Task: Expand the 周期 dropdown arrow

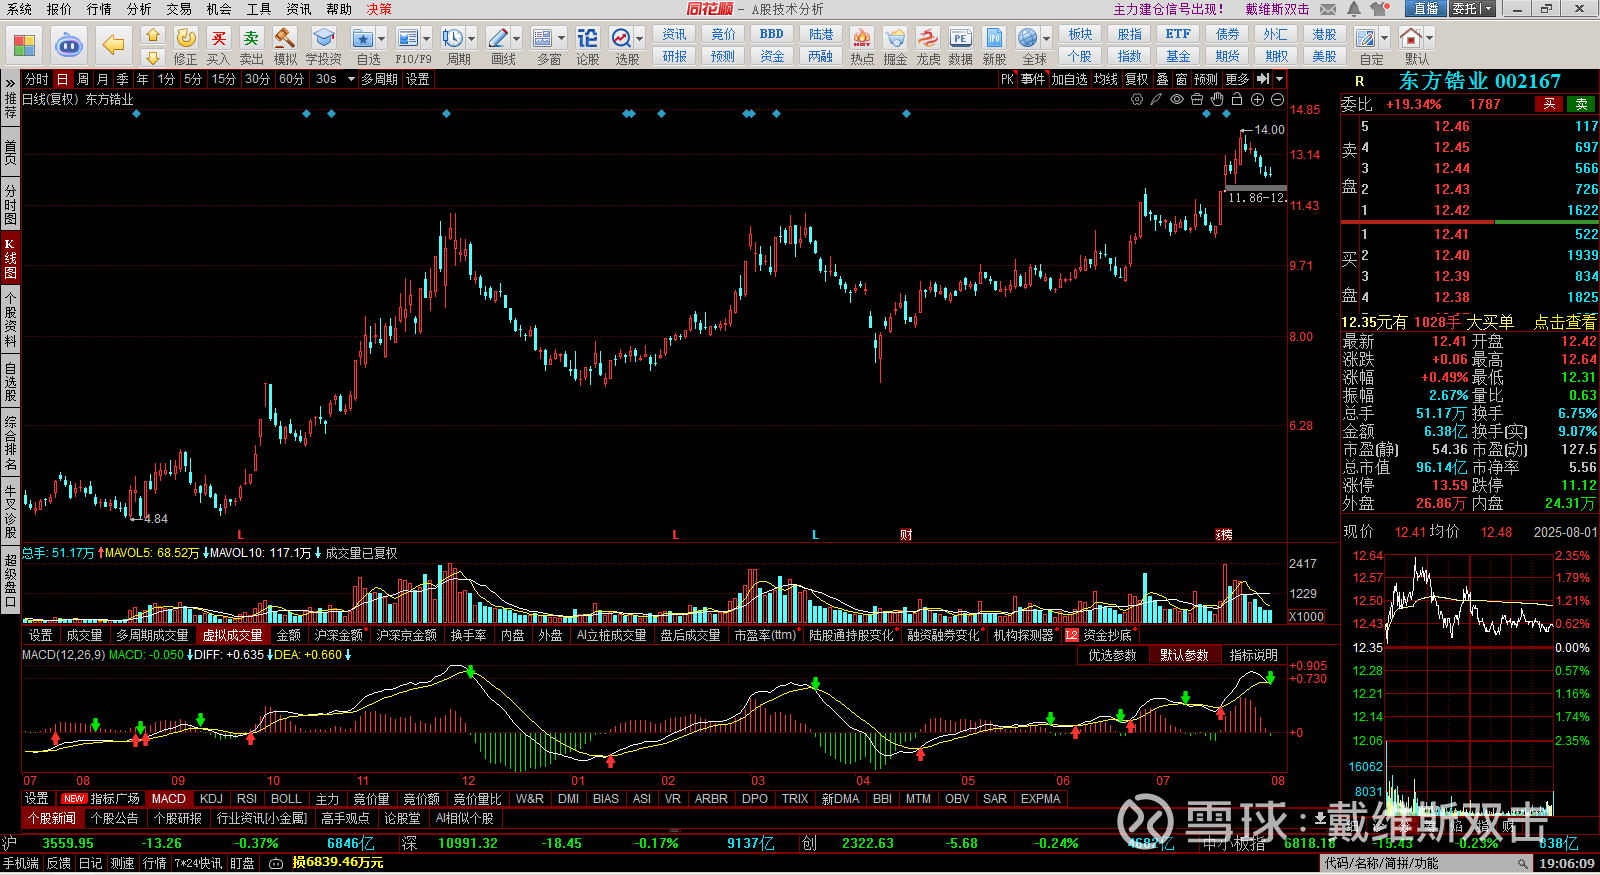Action: (472, 38)
